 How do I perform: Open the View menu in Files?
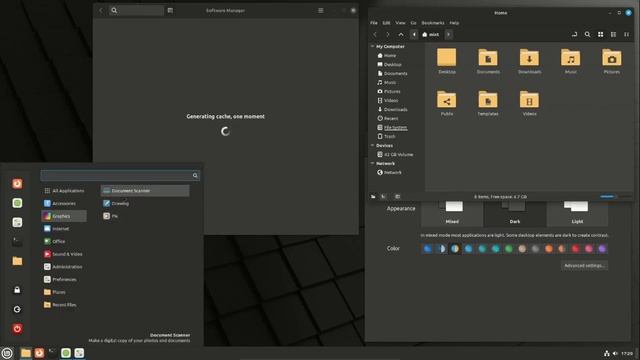tap(400, 23)
